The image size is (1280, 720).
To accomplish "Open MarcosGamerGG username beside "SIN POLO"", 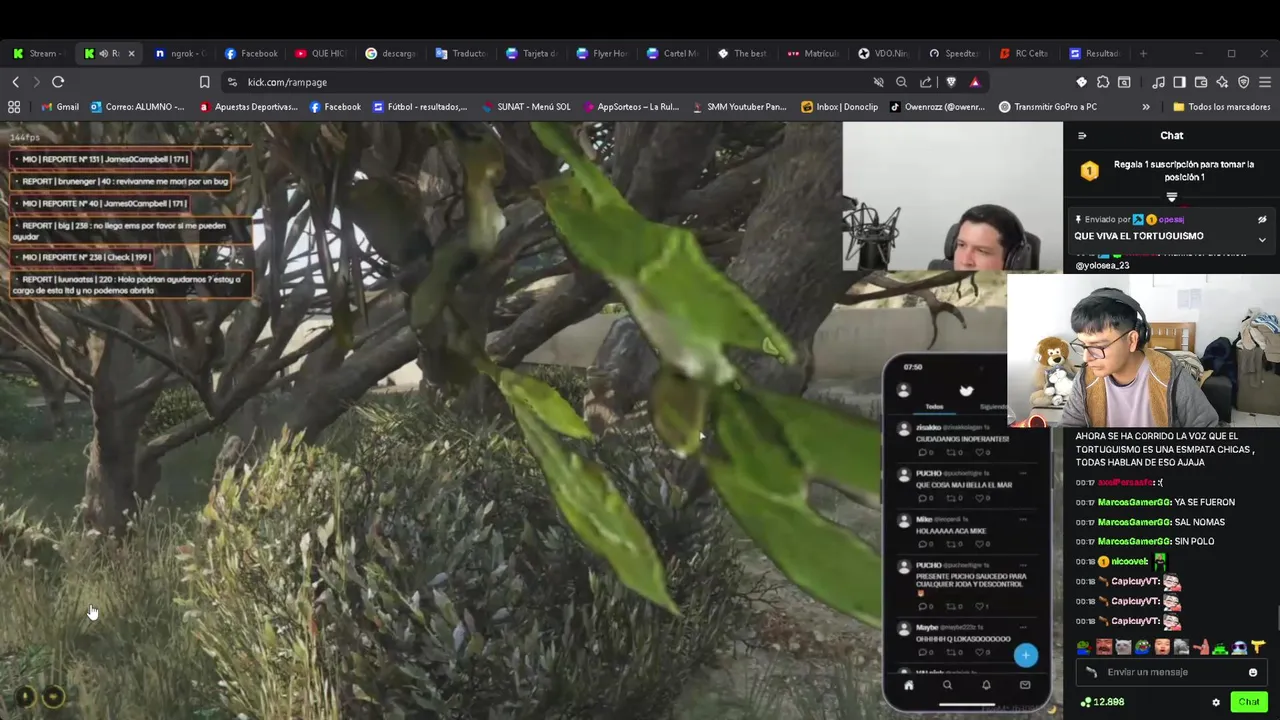I will (1134, 542).
